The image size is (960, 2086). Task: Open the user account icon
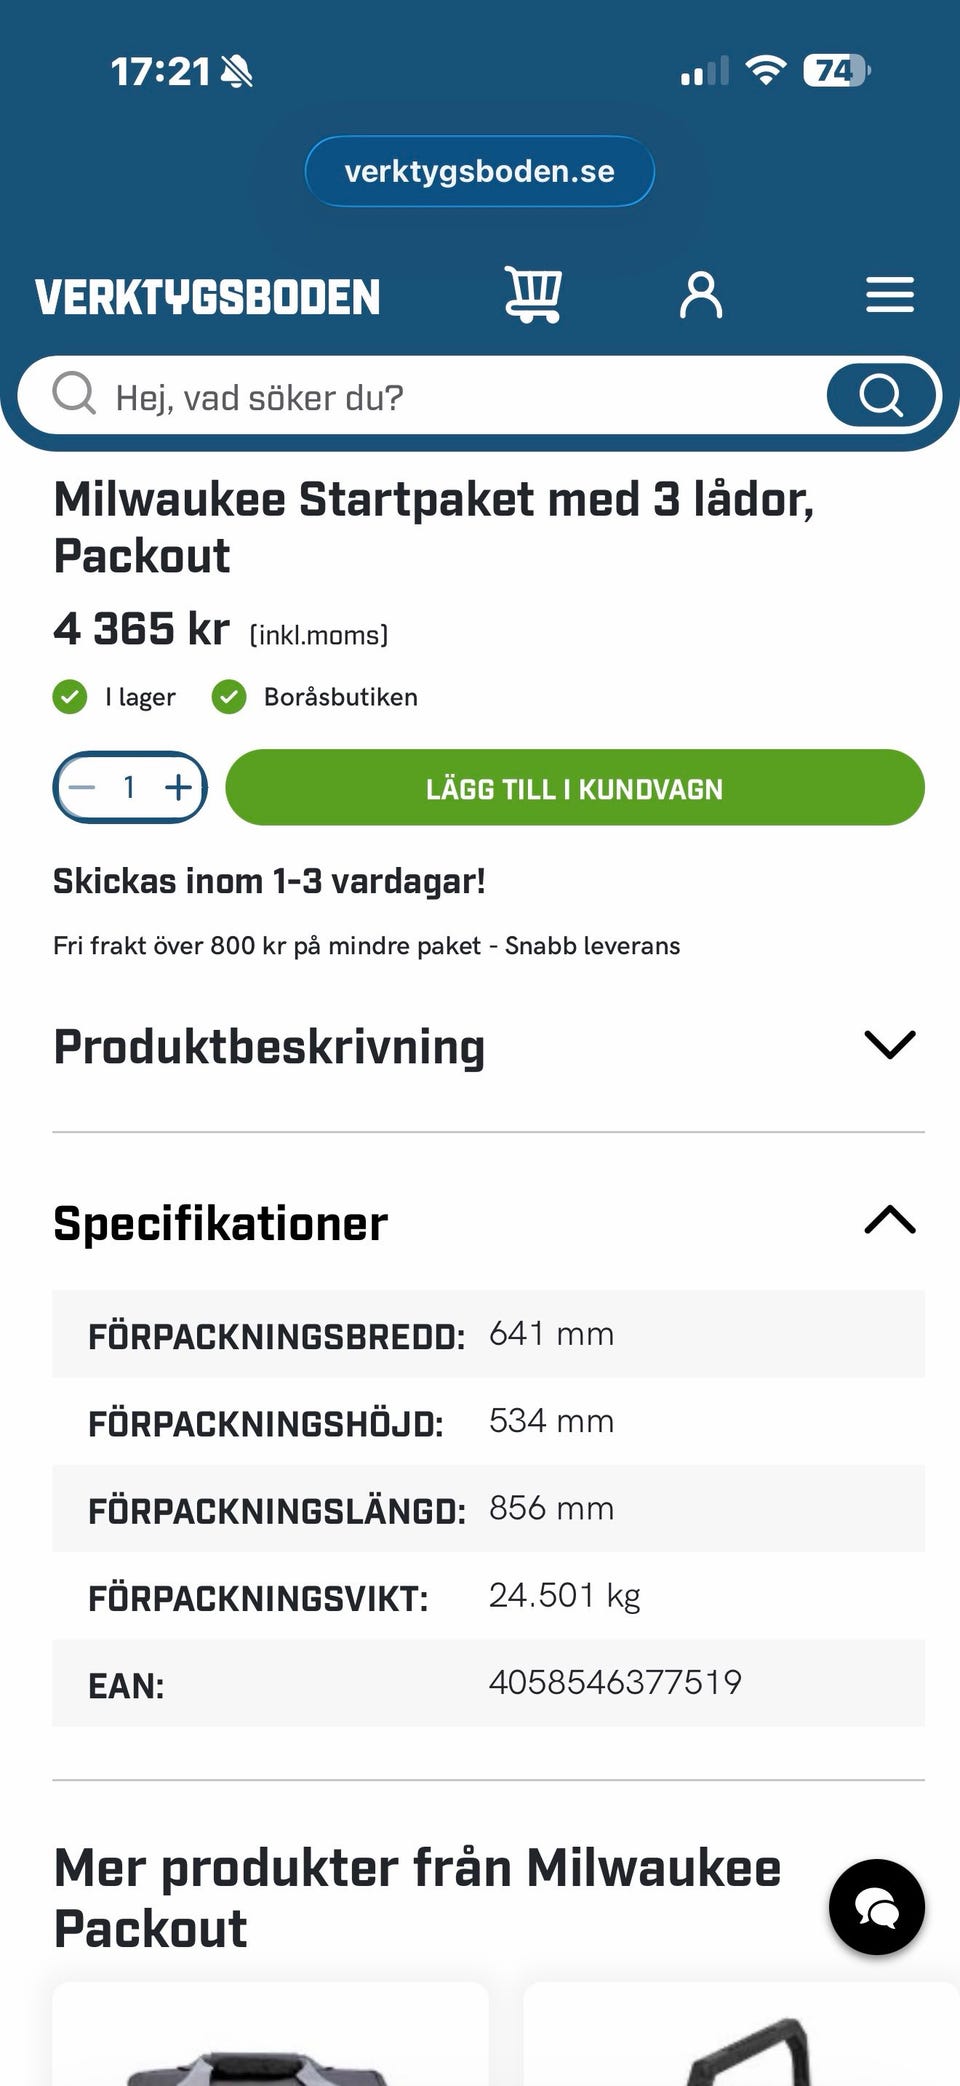(x=701, y=295)
